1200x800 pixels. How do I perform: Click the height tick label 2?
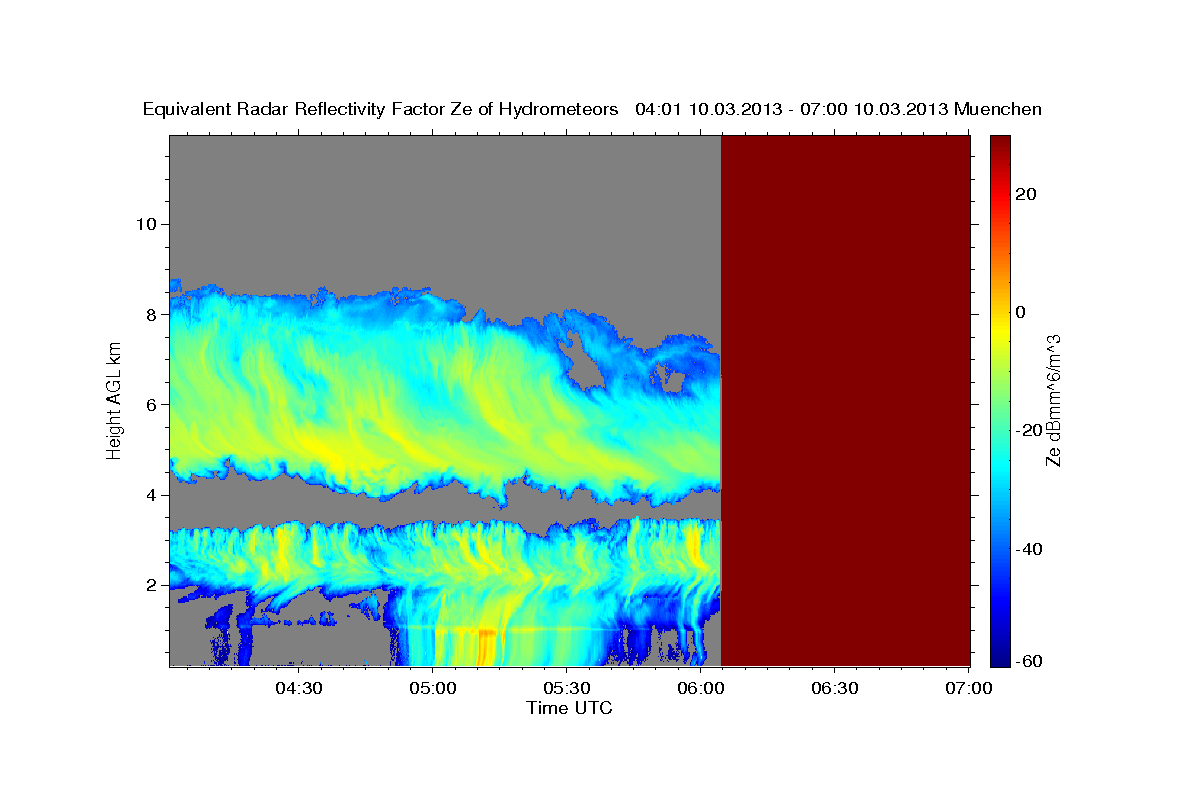point(151,585)
